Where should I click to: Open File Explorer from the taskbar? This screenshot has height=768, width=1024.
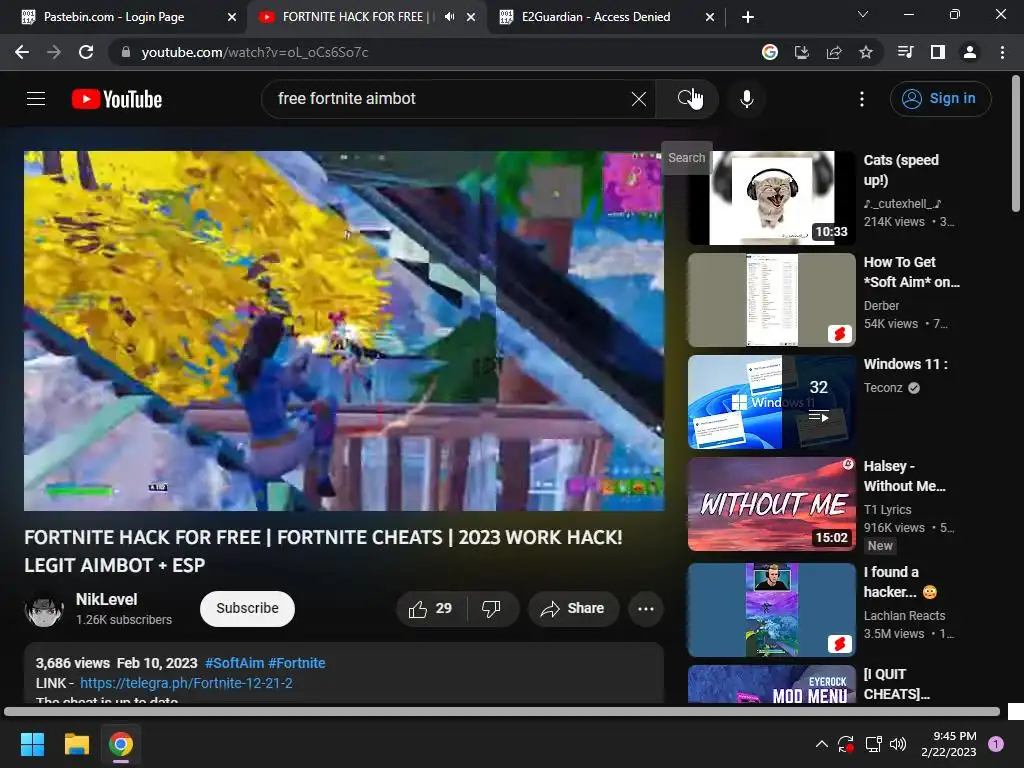pyautogui.click(x=76, y=744)
